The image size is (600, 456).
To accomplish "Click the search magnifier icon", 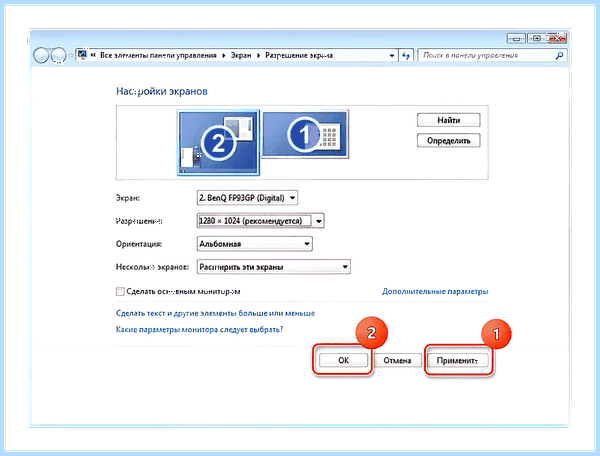I will [559, 55].
